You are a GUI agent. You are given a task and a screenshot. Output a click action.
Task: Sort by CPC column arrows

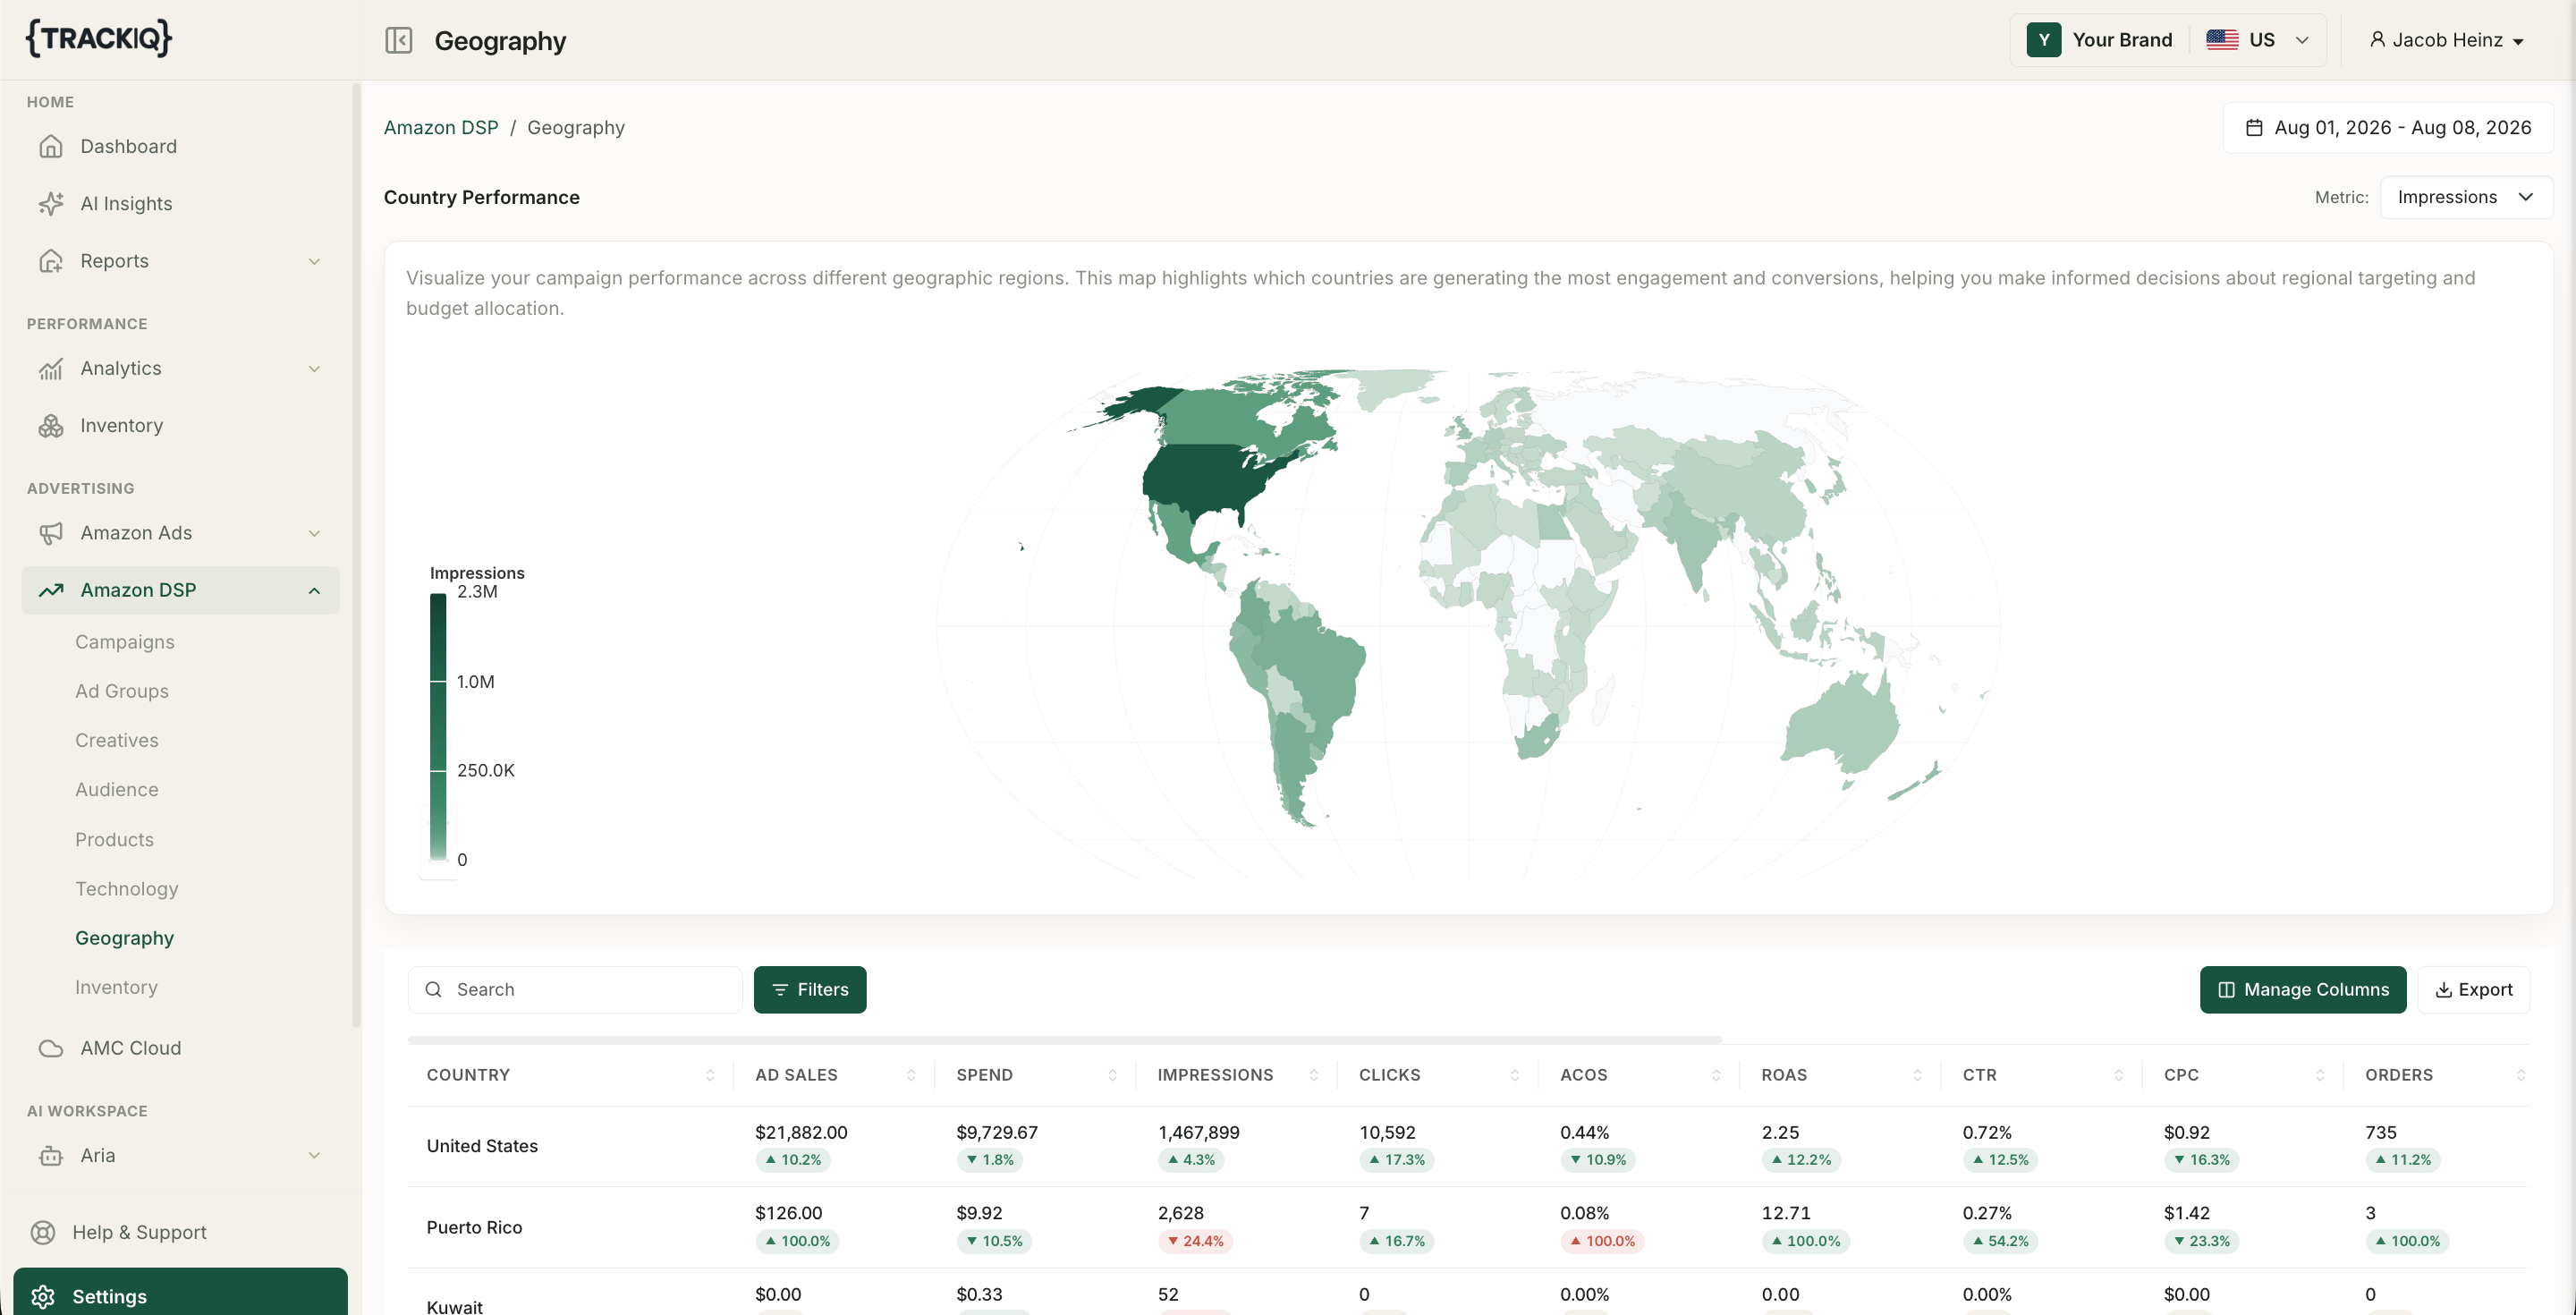(x=2320, y=1075)
